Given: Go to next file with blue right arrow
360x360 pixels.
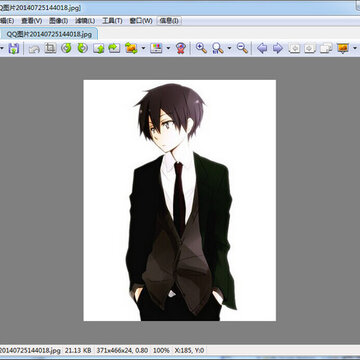Looking at the screenshot, I should click(x=278, y=49).
